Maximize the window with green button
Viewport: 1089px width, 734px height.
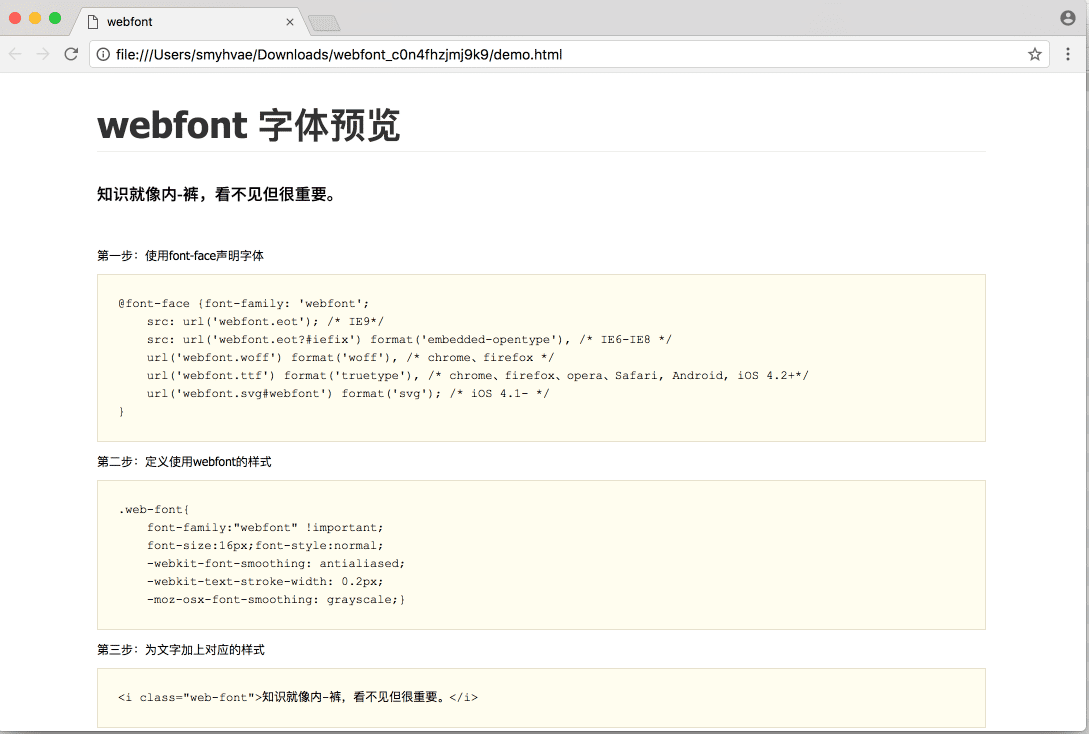(55, 18)
